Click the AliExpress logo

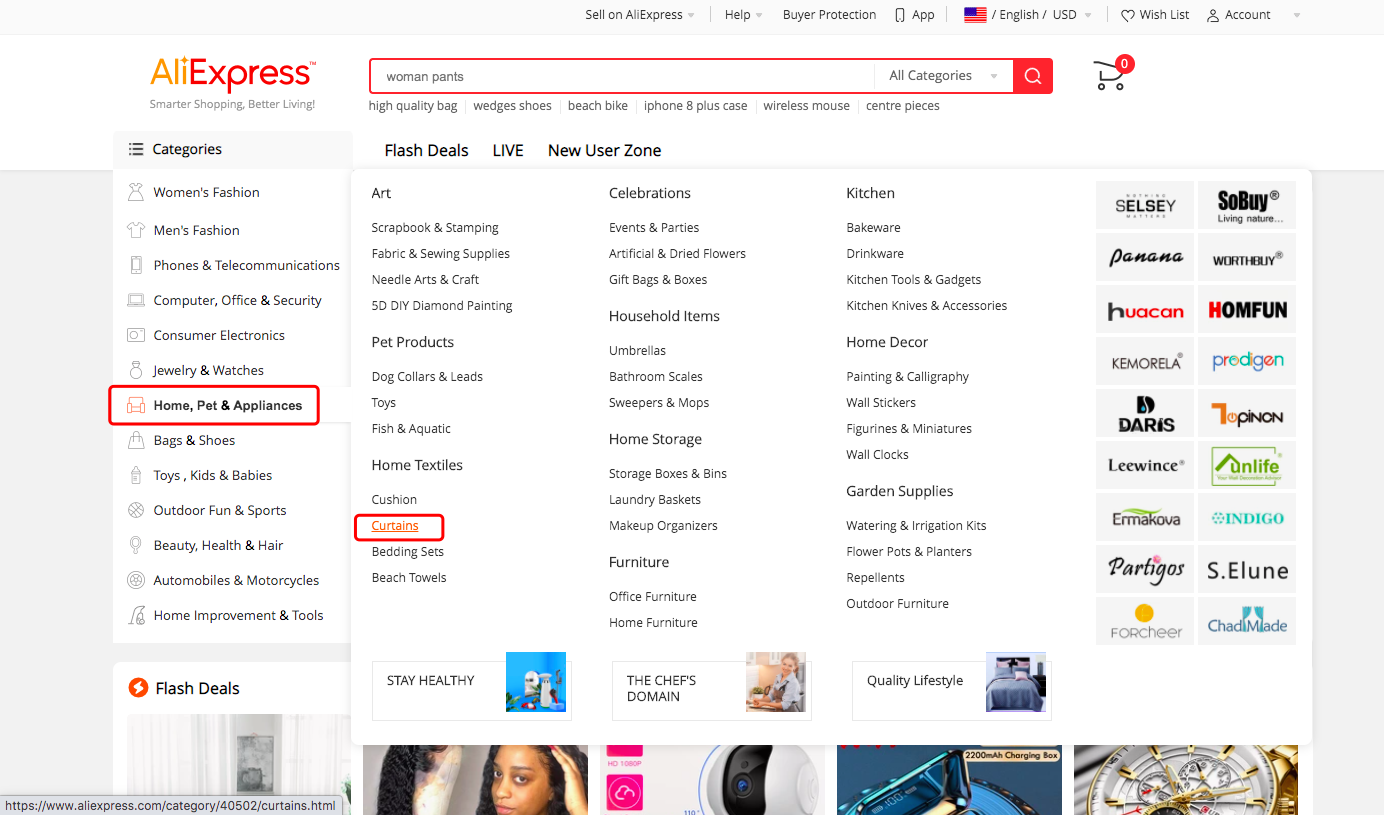click(x=232, y=72)
